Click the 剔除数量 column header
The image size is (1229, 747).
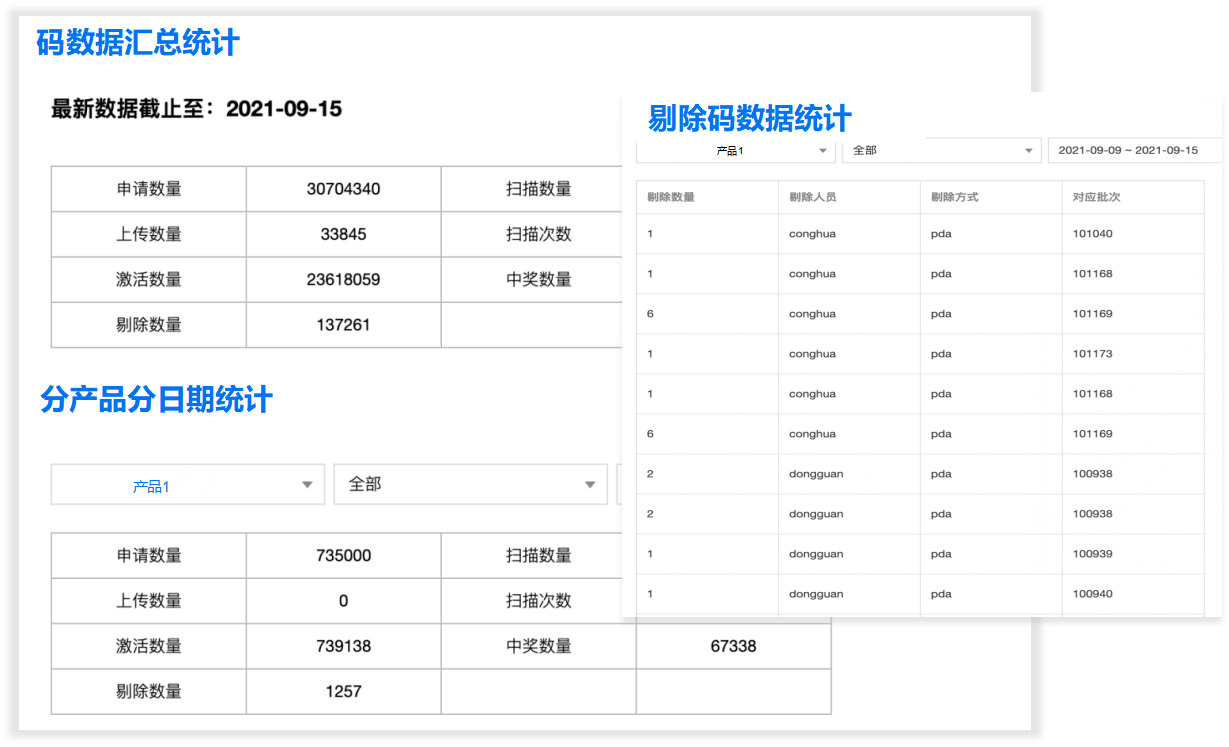tap(671, 197)
